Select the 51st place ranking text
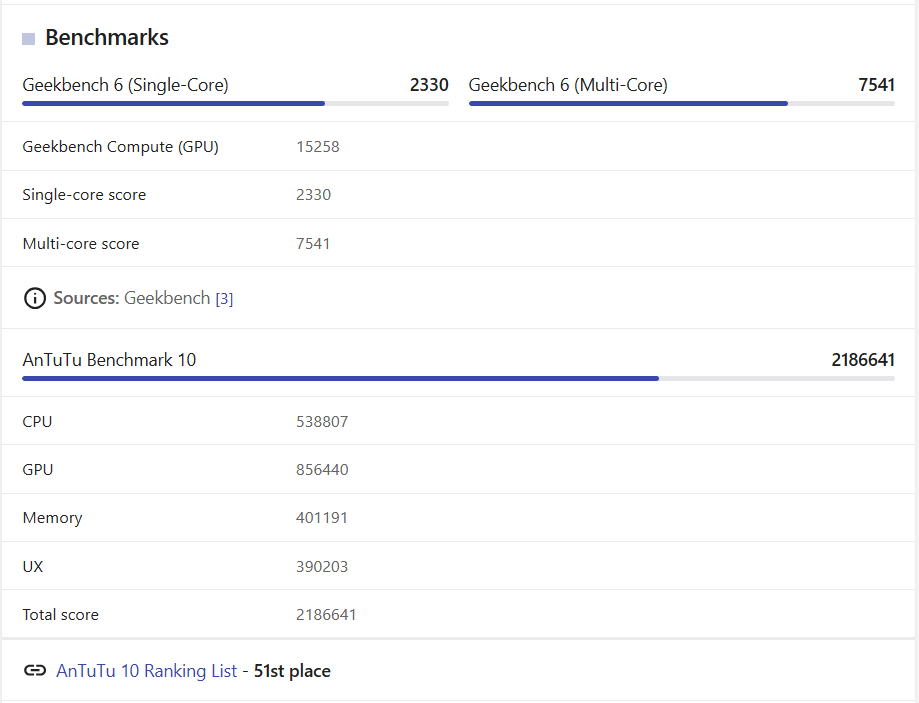The width and height of the screenshot is (919, 703). (292, 671)
